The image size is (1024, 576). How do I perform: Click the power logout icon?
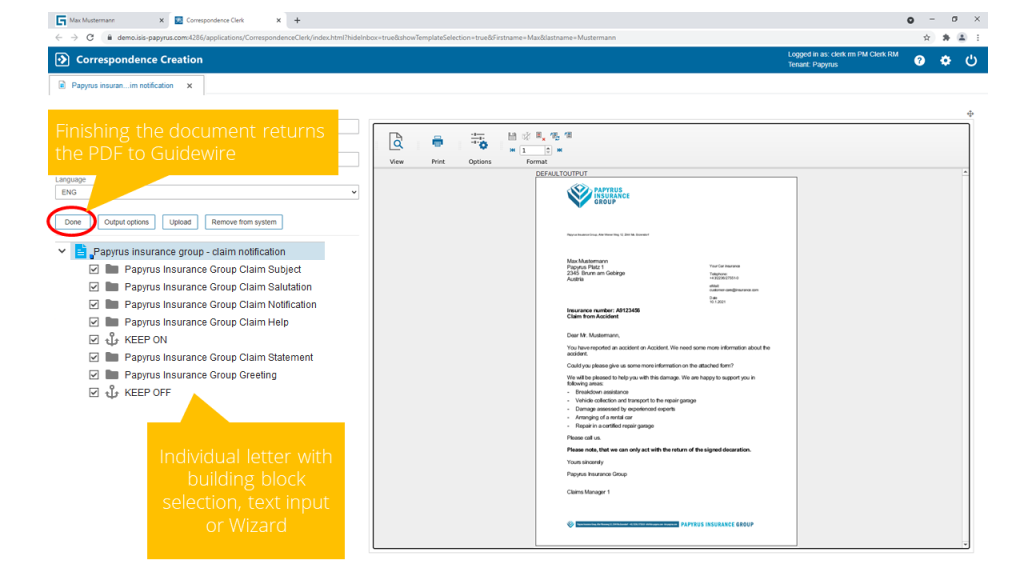tap(971, 61)
